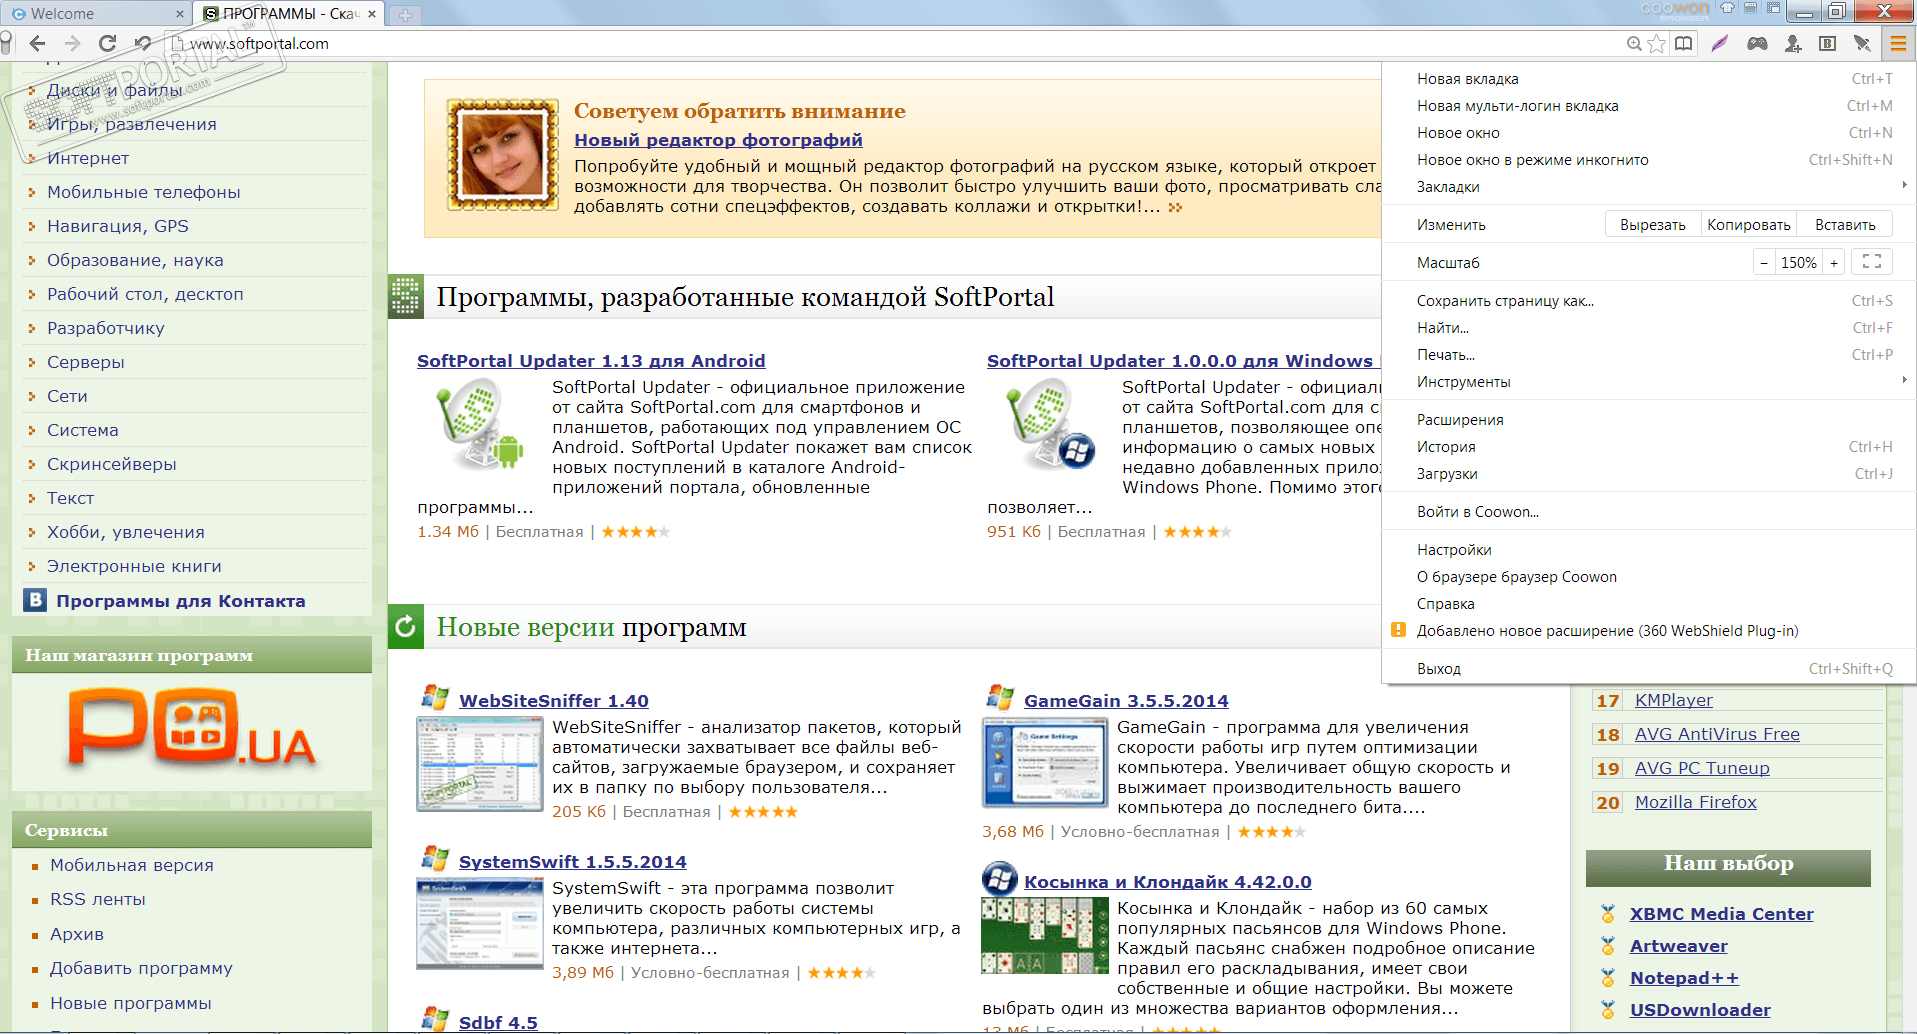Screen dimensions: 1917x1034
Task: Click the magnifier zoom icon in address bar
Action: (1634, 43)
